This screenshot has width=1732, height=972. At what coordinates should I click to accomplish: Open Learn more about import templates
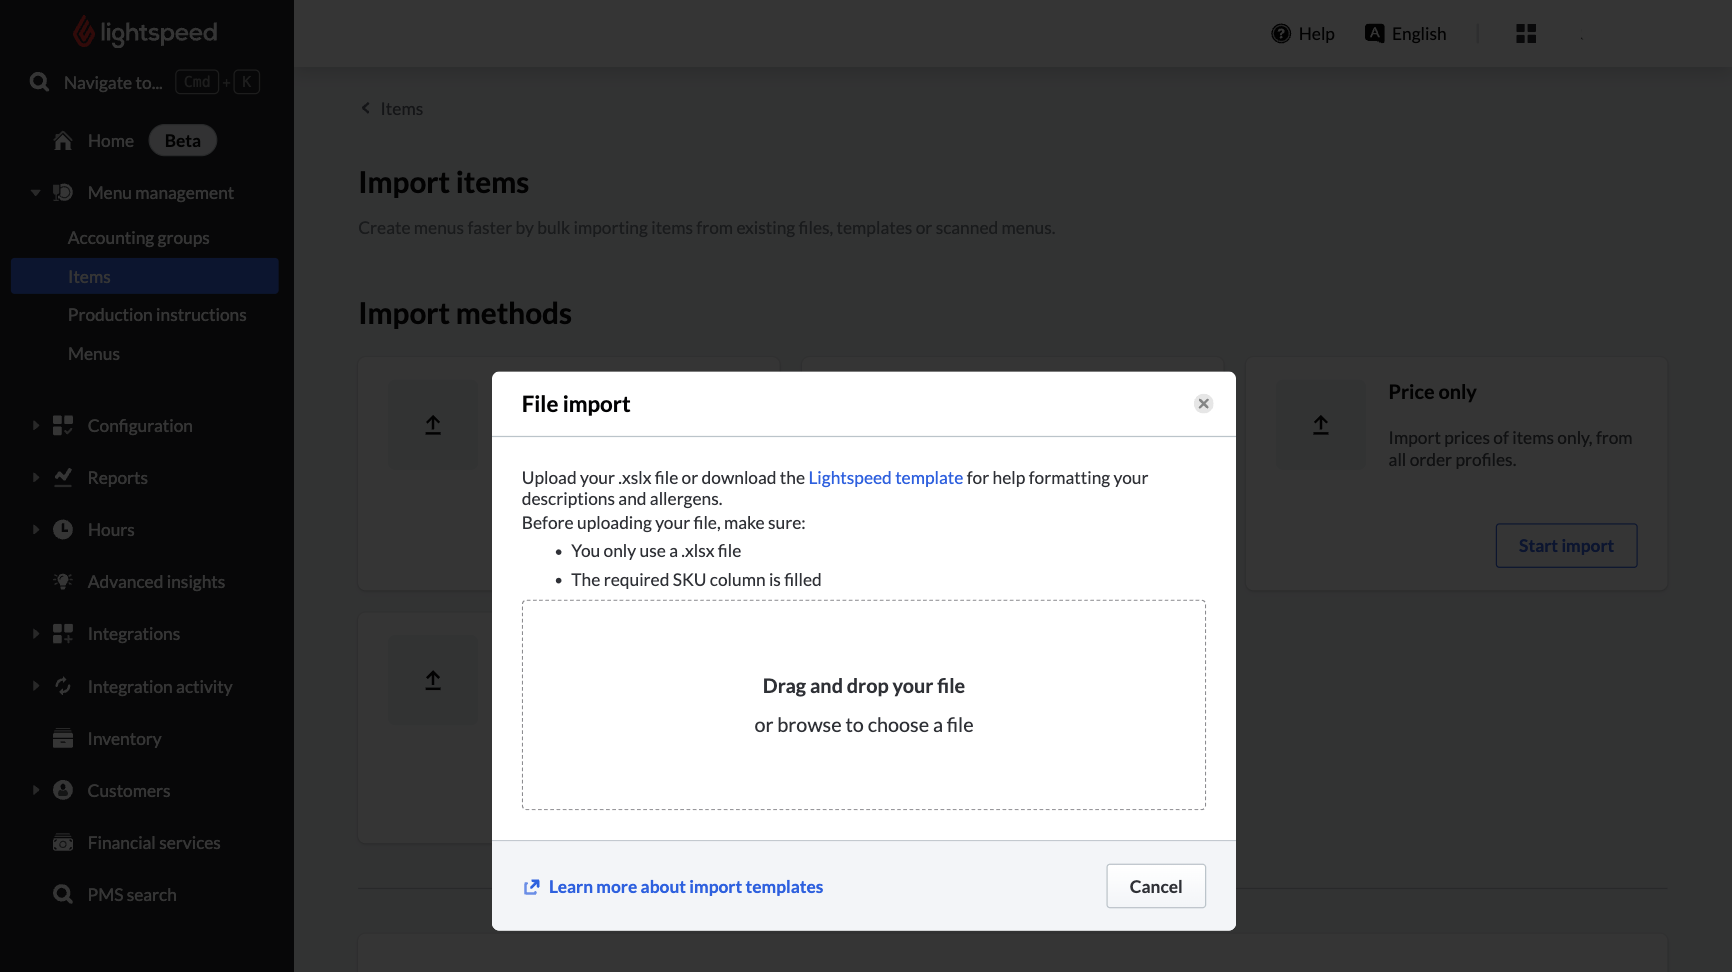(x=685, y=887)
